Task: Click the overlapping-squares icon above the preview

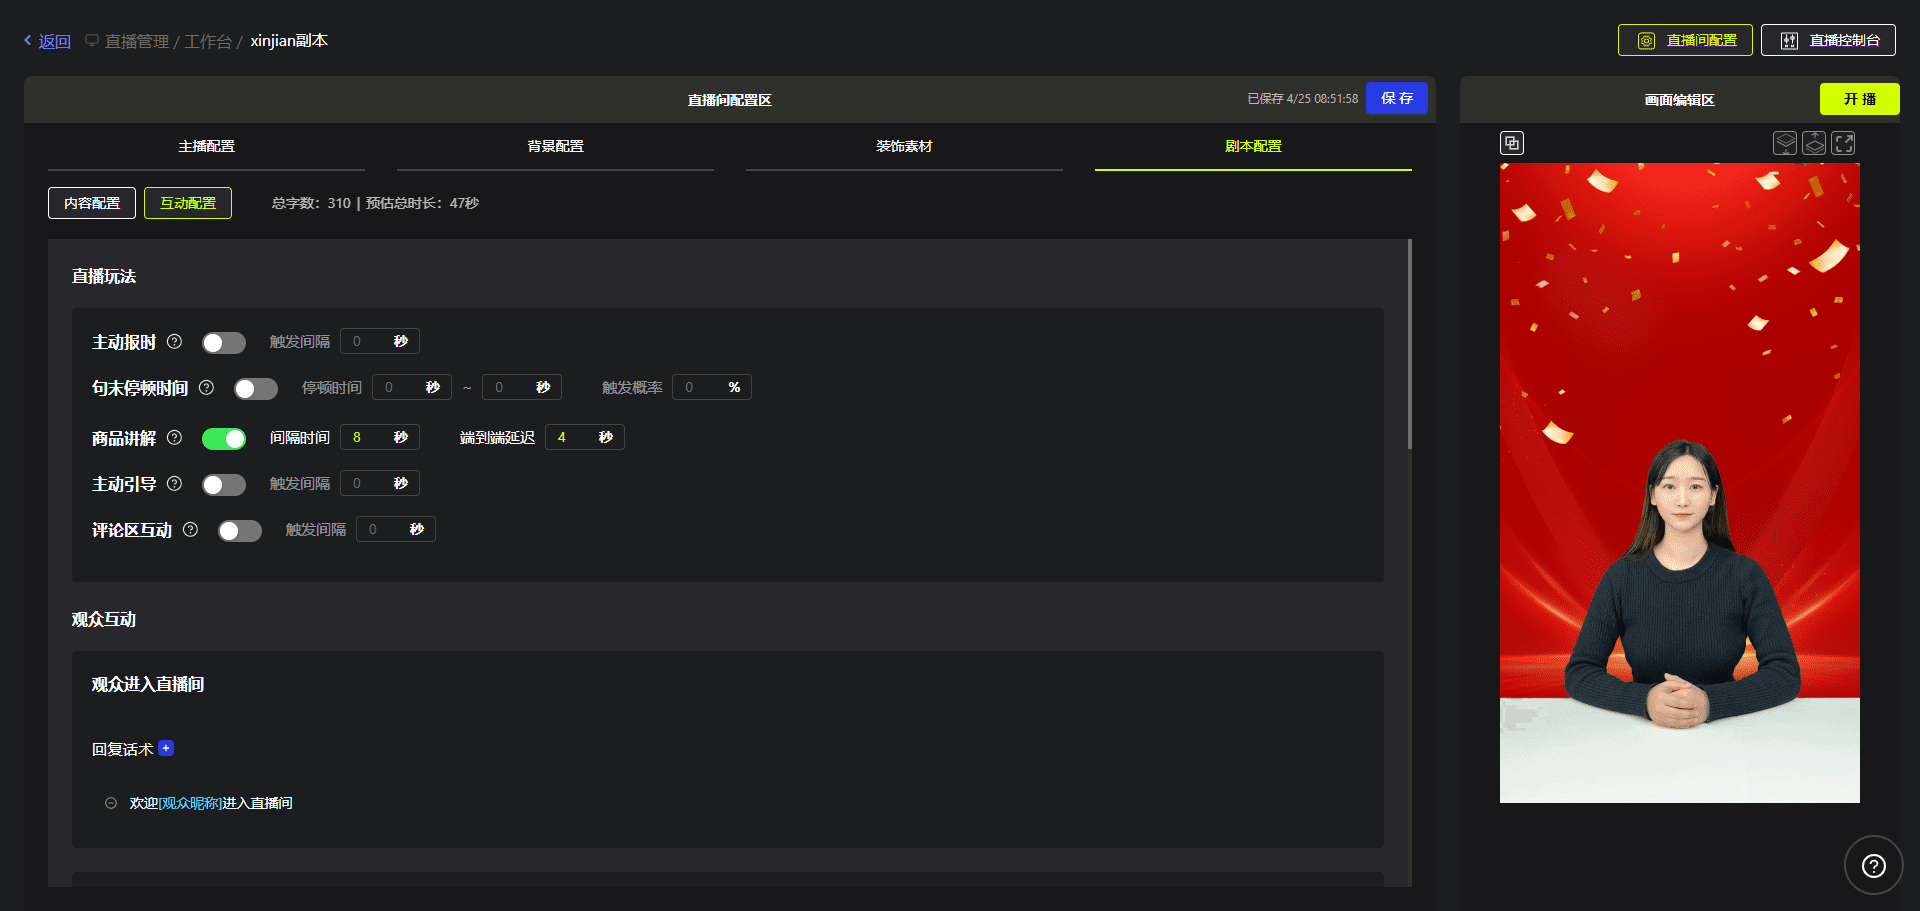Action: (x=1512, y=143)
